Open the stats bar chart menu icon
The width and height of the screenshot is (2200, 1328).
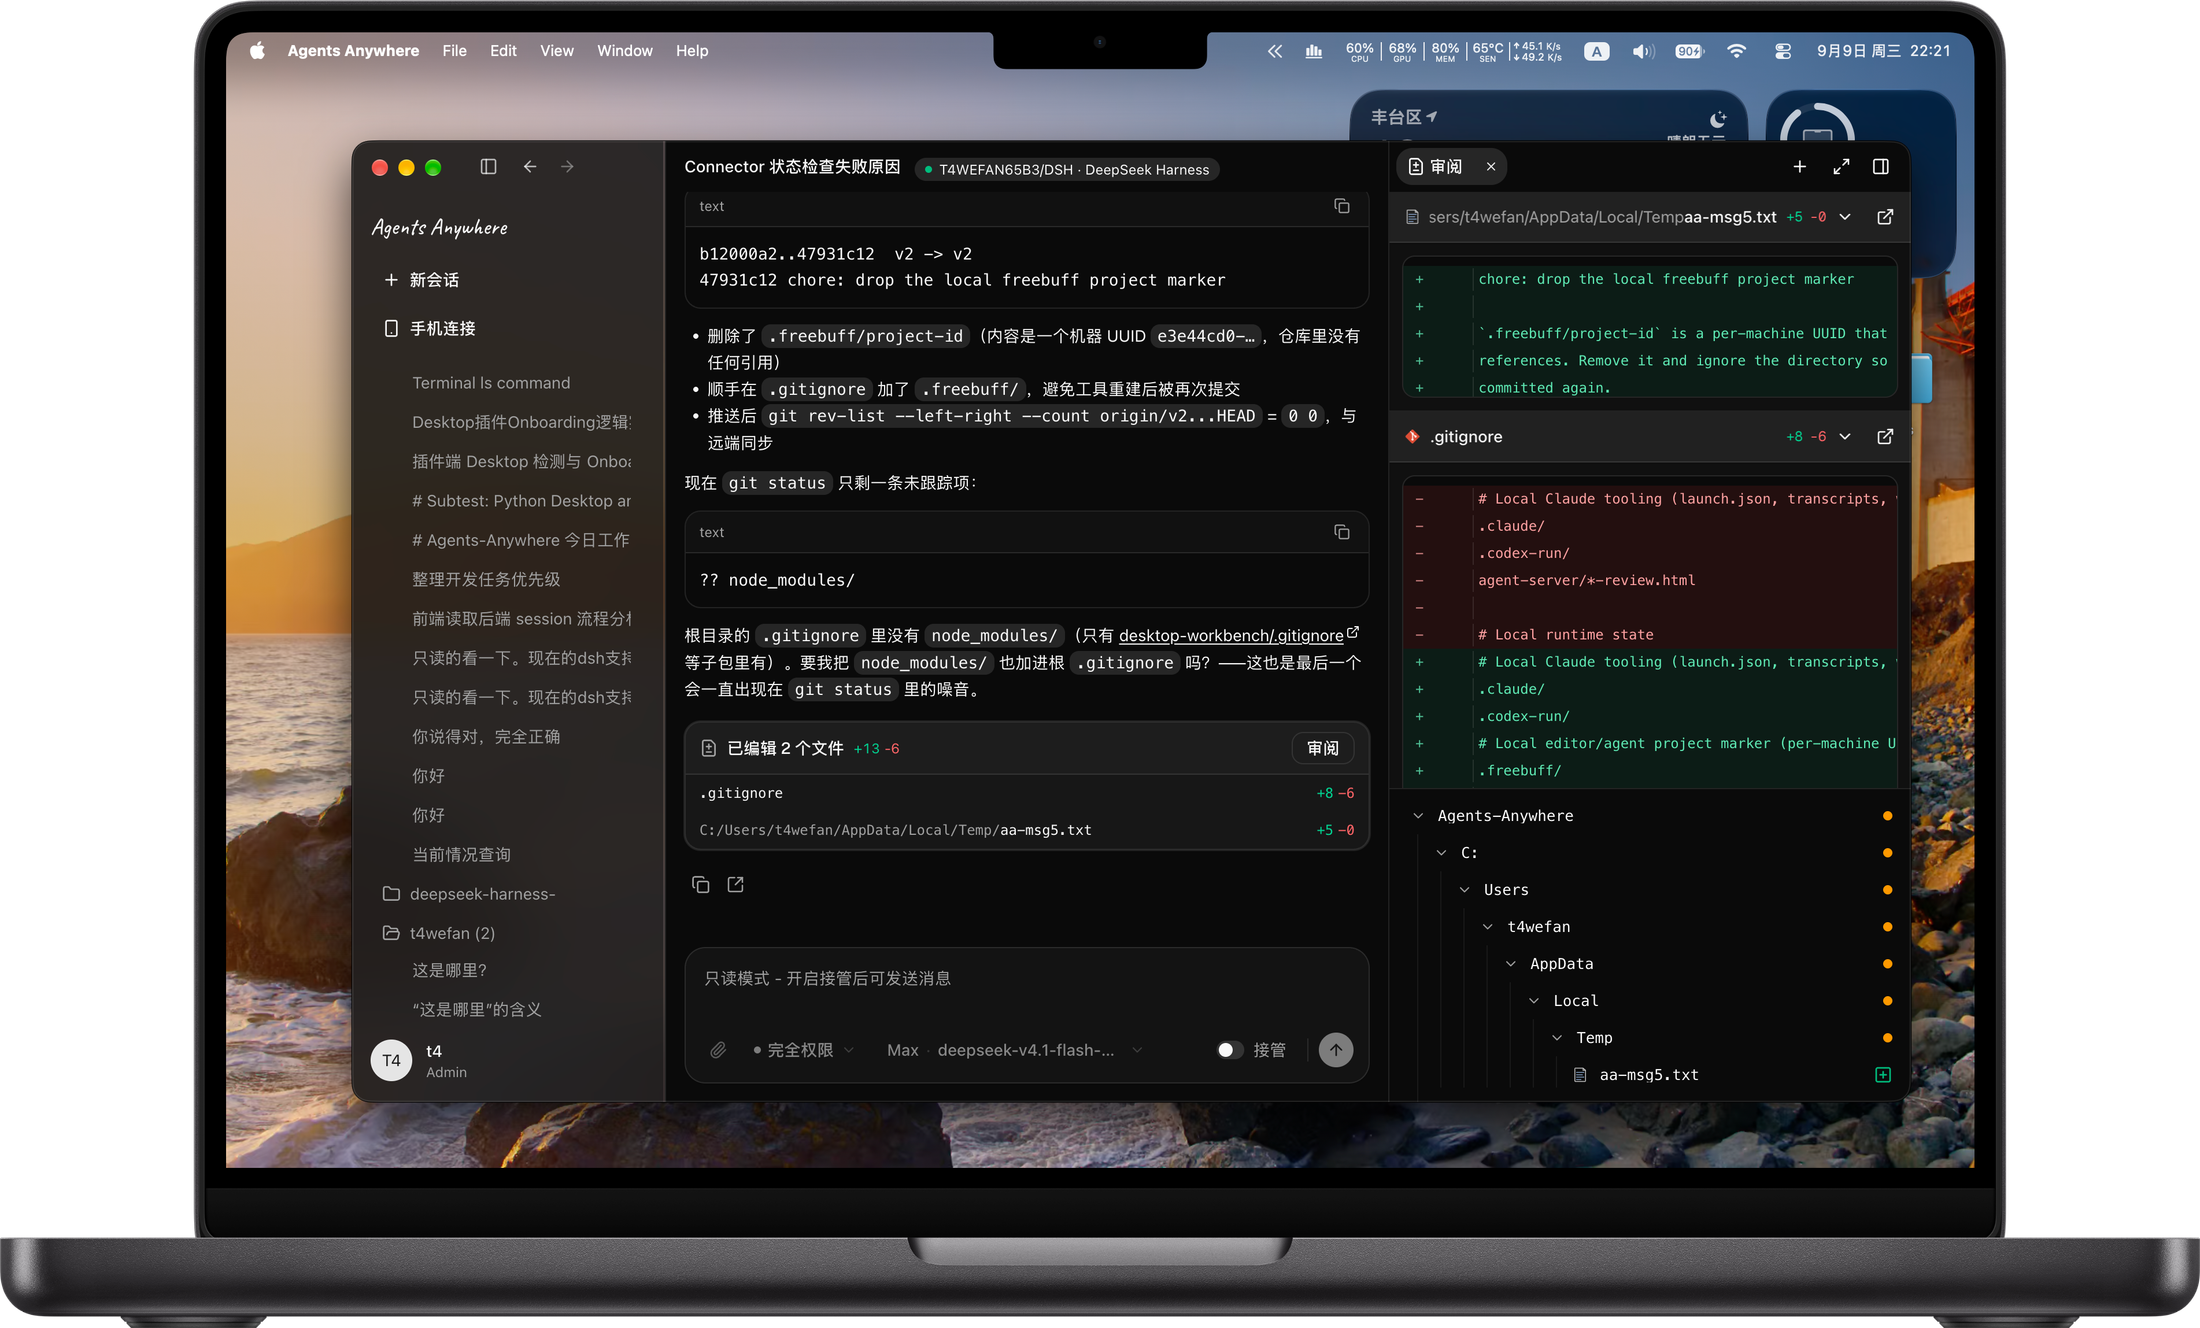coord(1314,51)
